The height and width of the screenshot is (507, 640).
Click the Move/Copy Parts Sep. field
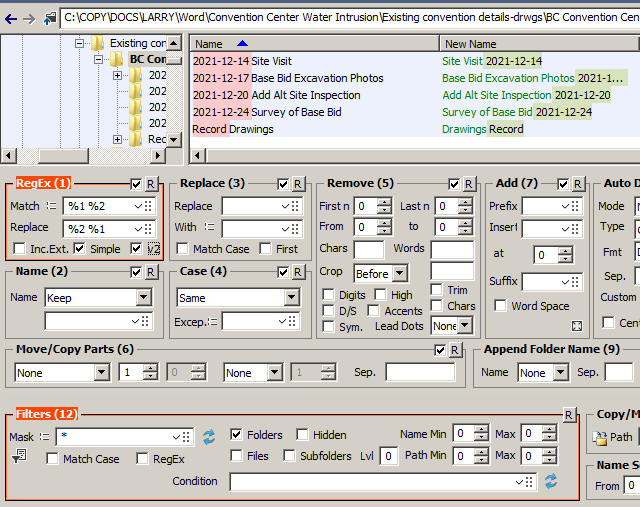coord(420,372)
